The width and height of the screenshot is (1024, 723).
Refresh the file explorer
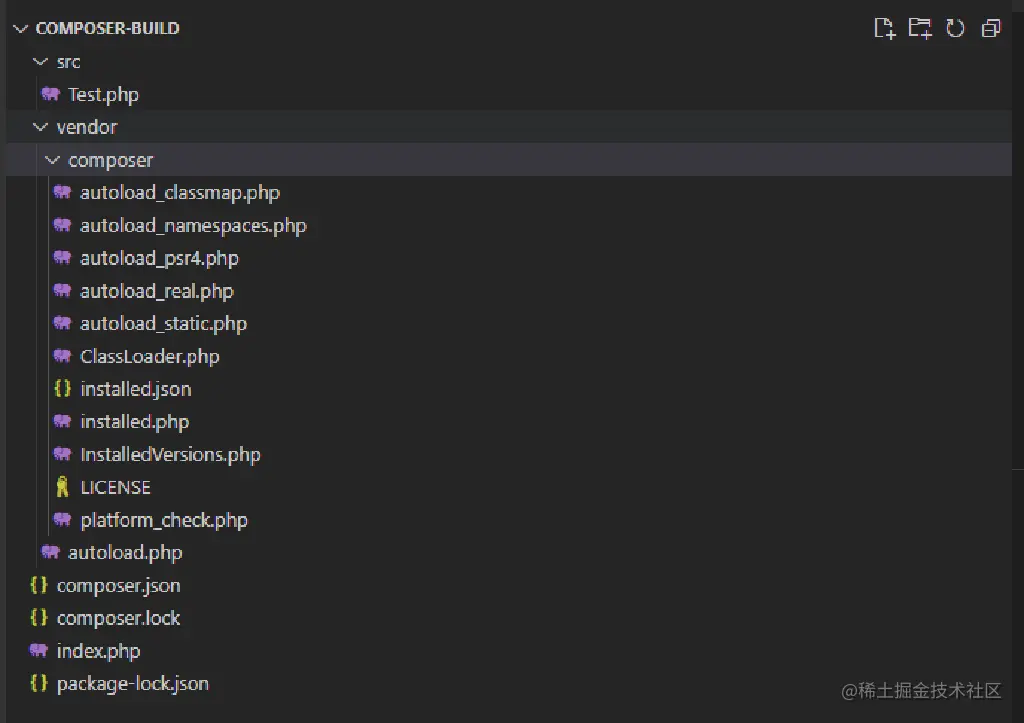tap(955, 28)
